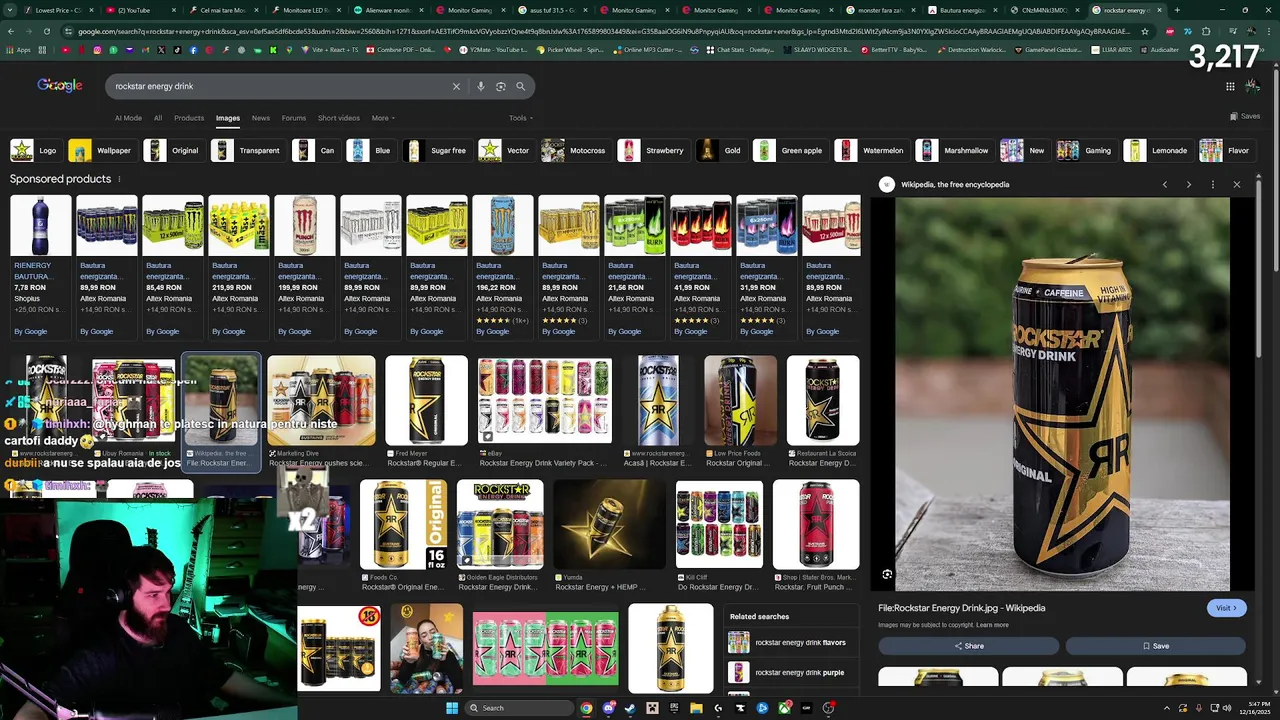Open the Tools dropdown
This screenshot has height=720, width=1280.
[520, 118]
